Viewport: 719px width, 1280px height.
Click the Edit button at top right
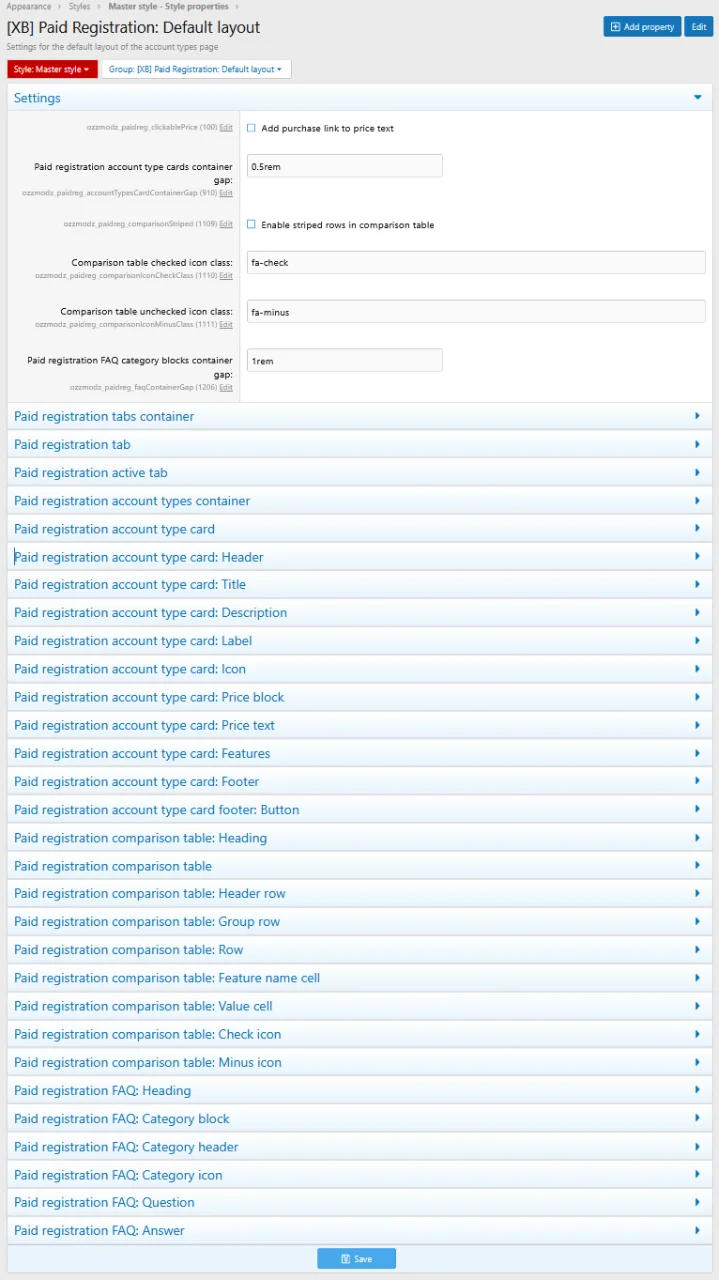(698, 27)
